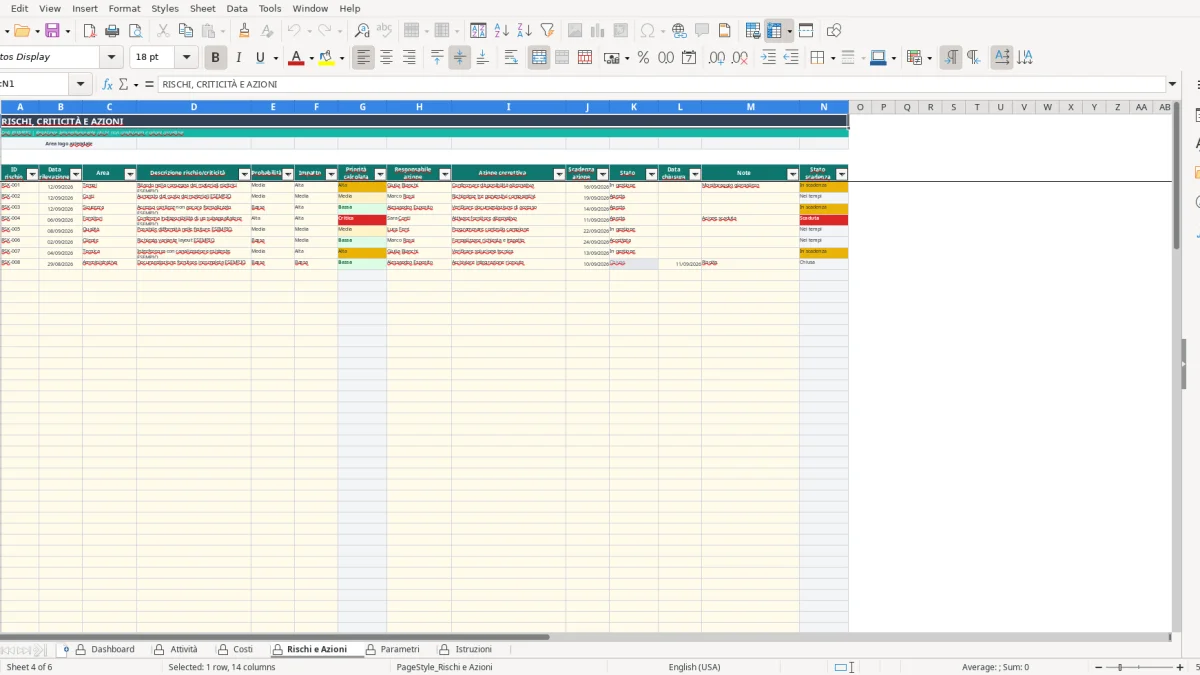Apply yellow highlighting color

point(327,58)
